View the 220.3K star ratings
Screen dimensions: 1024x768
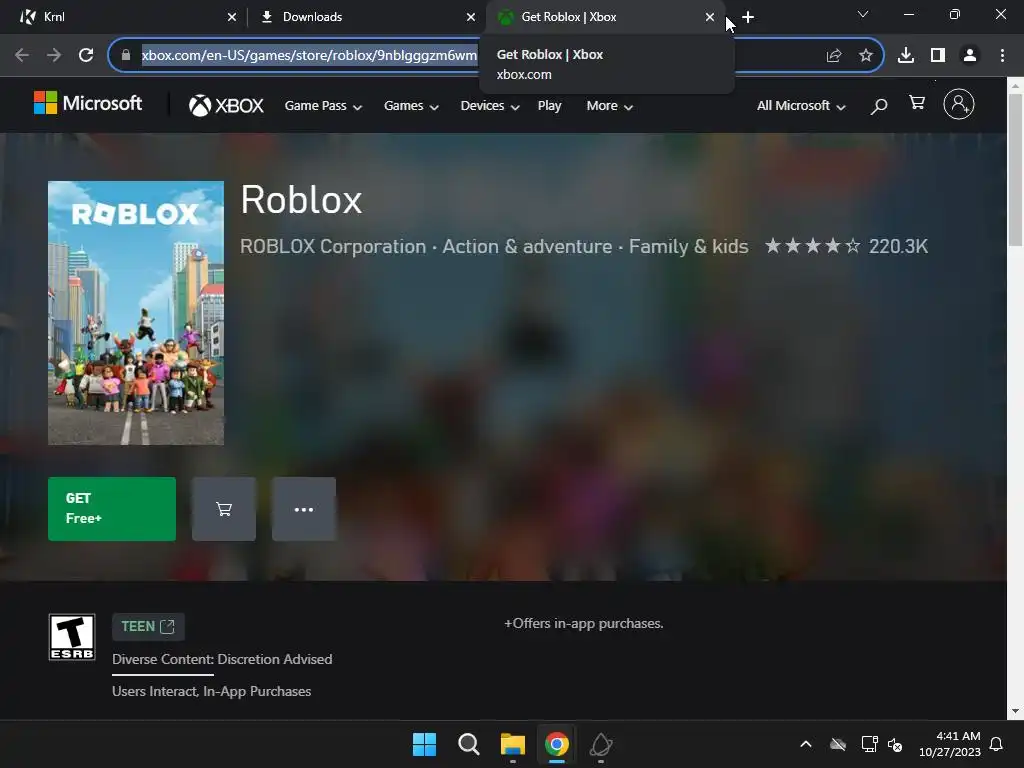tap(846, 246)
